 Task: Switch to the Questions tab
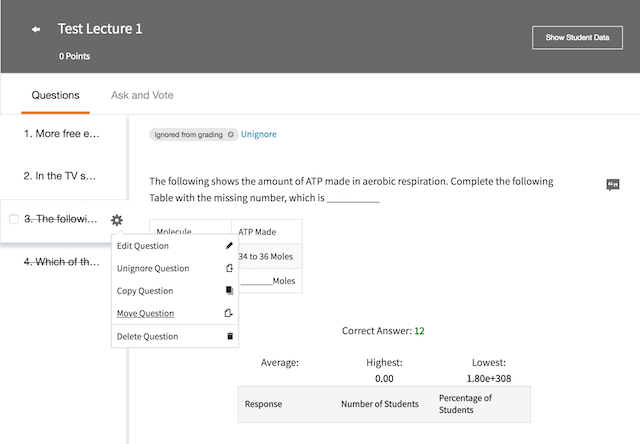click(x=55, y=96)
